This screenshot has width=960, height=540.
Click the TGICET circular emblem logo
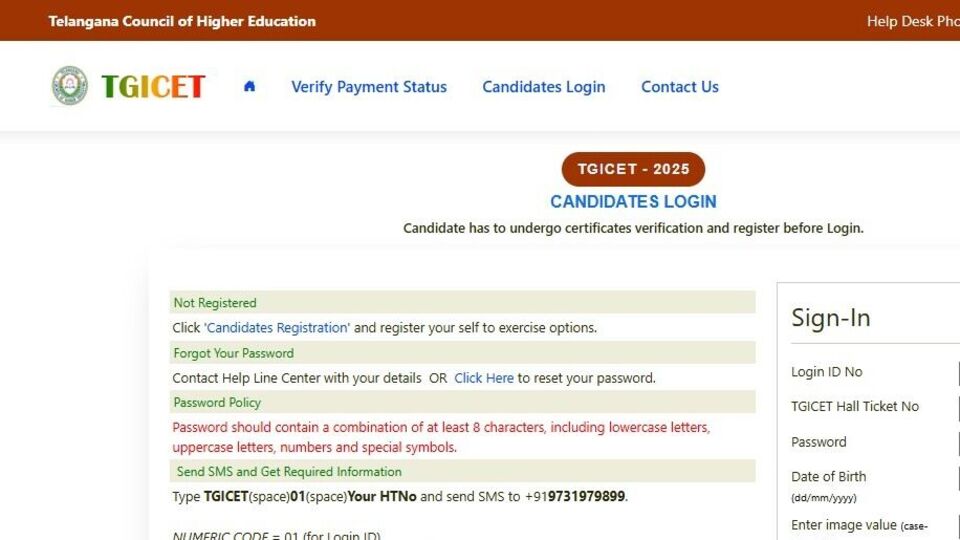point(70,86)
